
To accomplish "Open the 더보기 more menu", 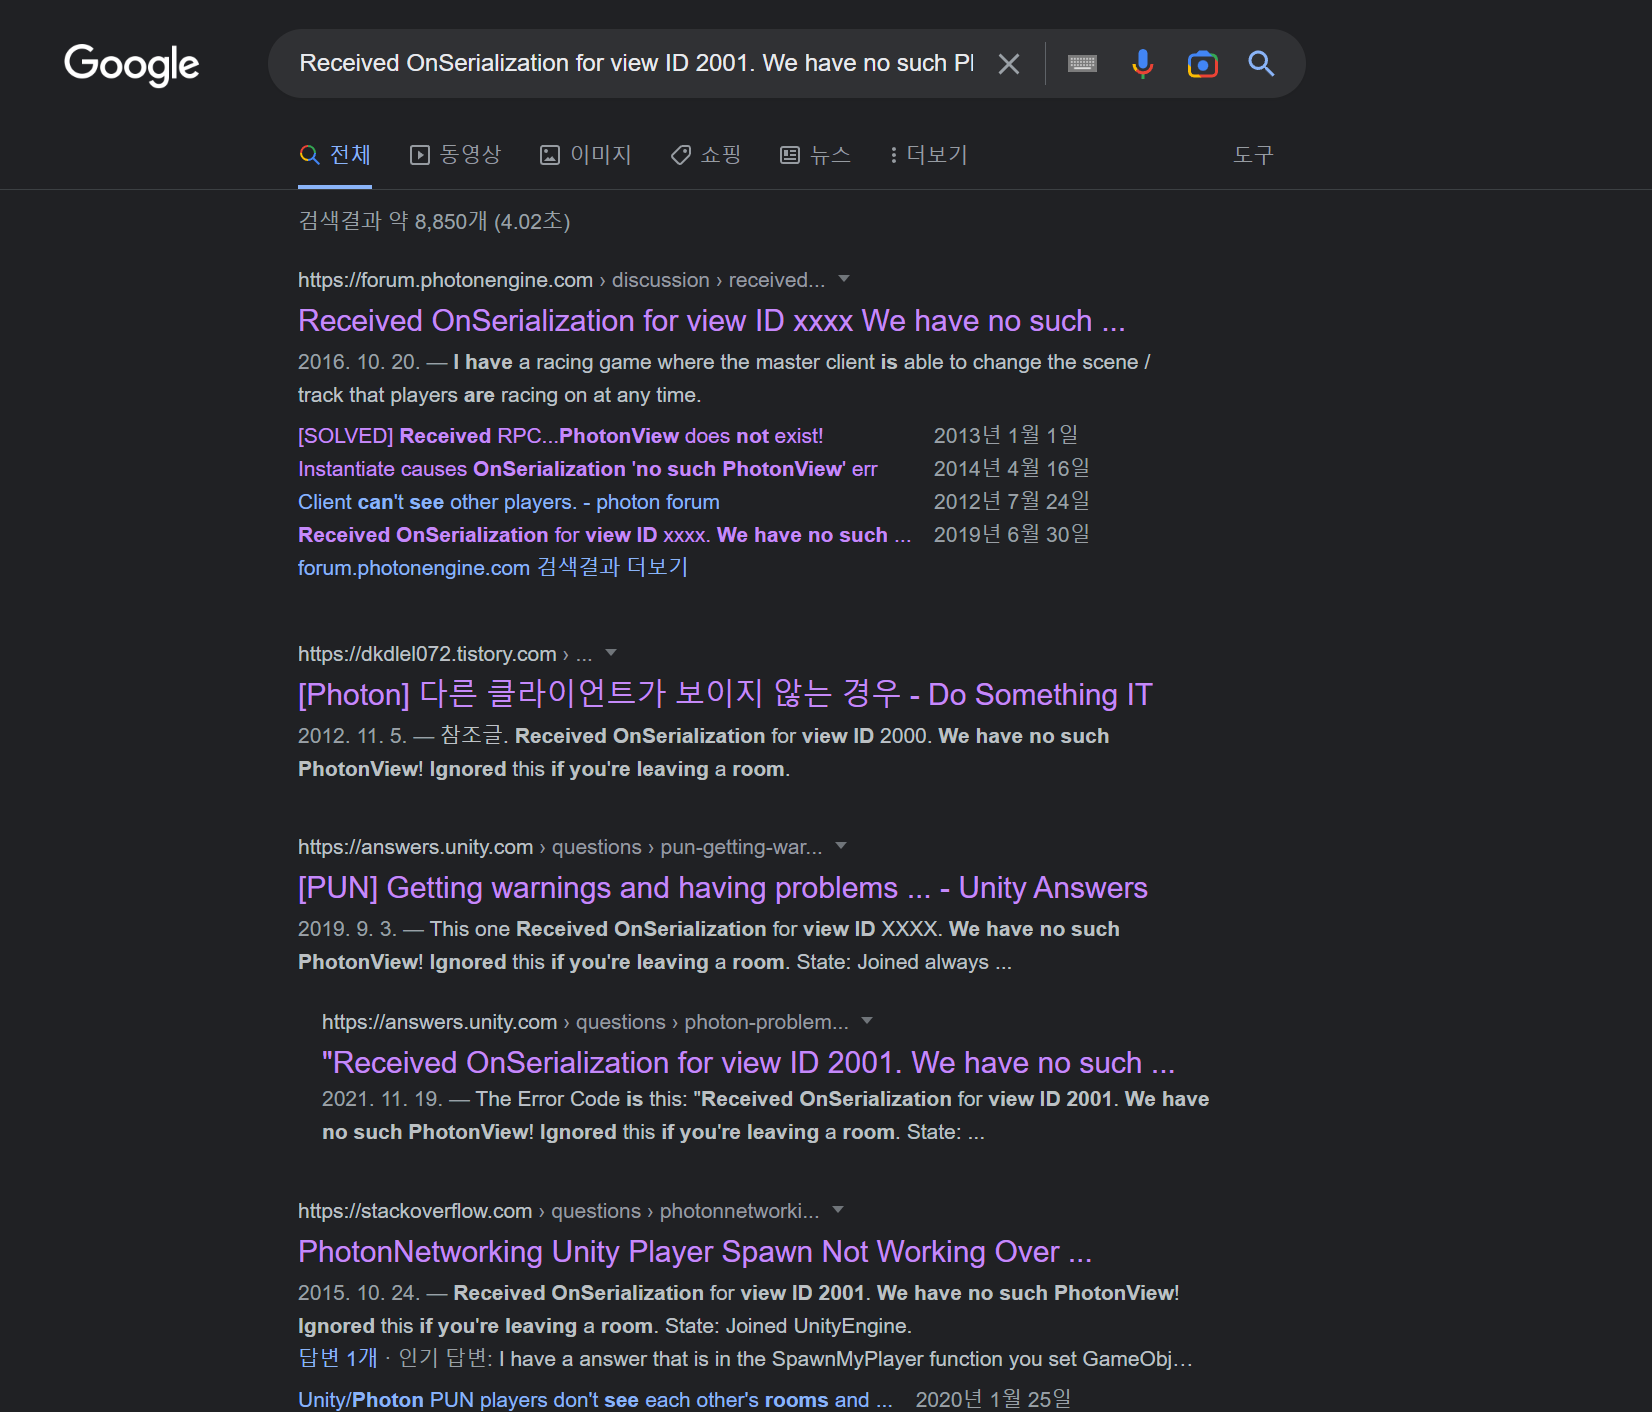I will click(928, 155).
